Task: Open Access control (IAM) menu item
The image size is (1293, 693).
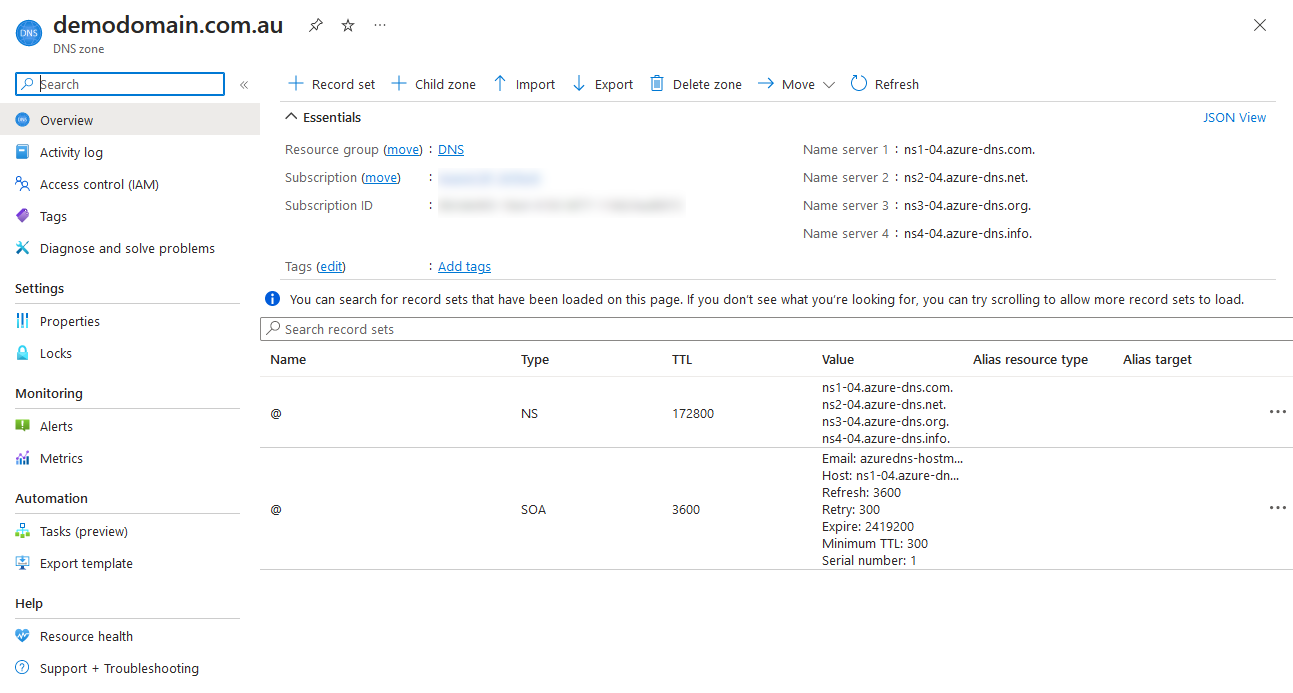Action: (x=99, y=184)
